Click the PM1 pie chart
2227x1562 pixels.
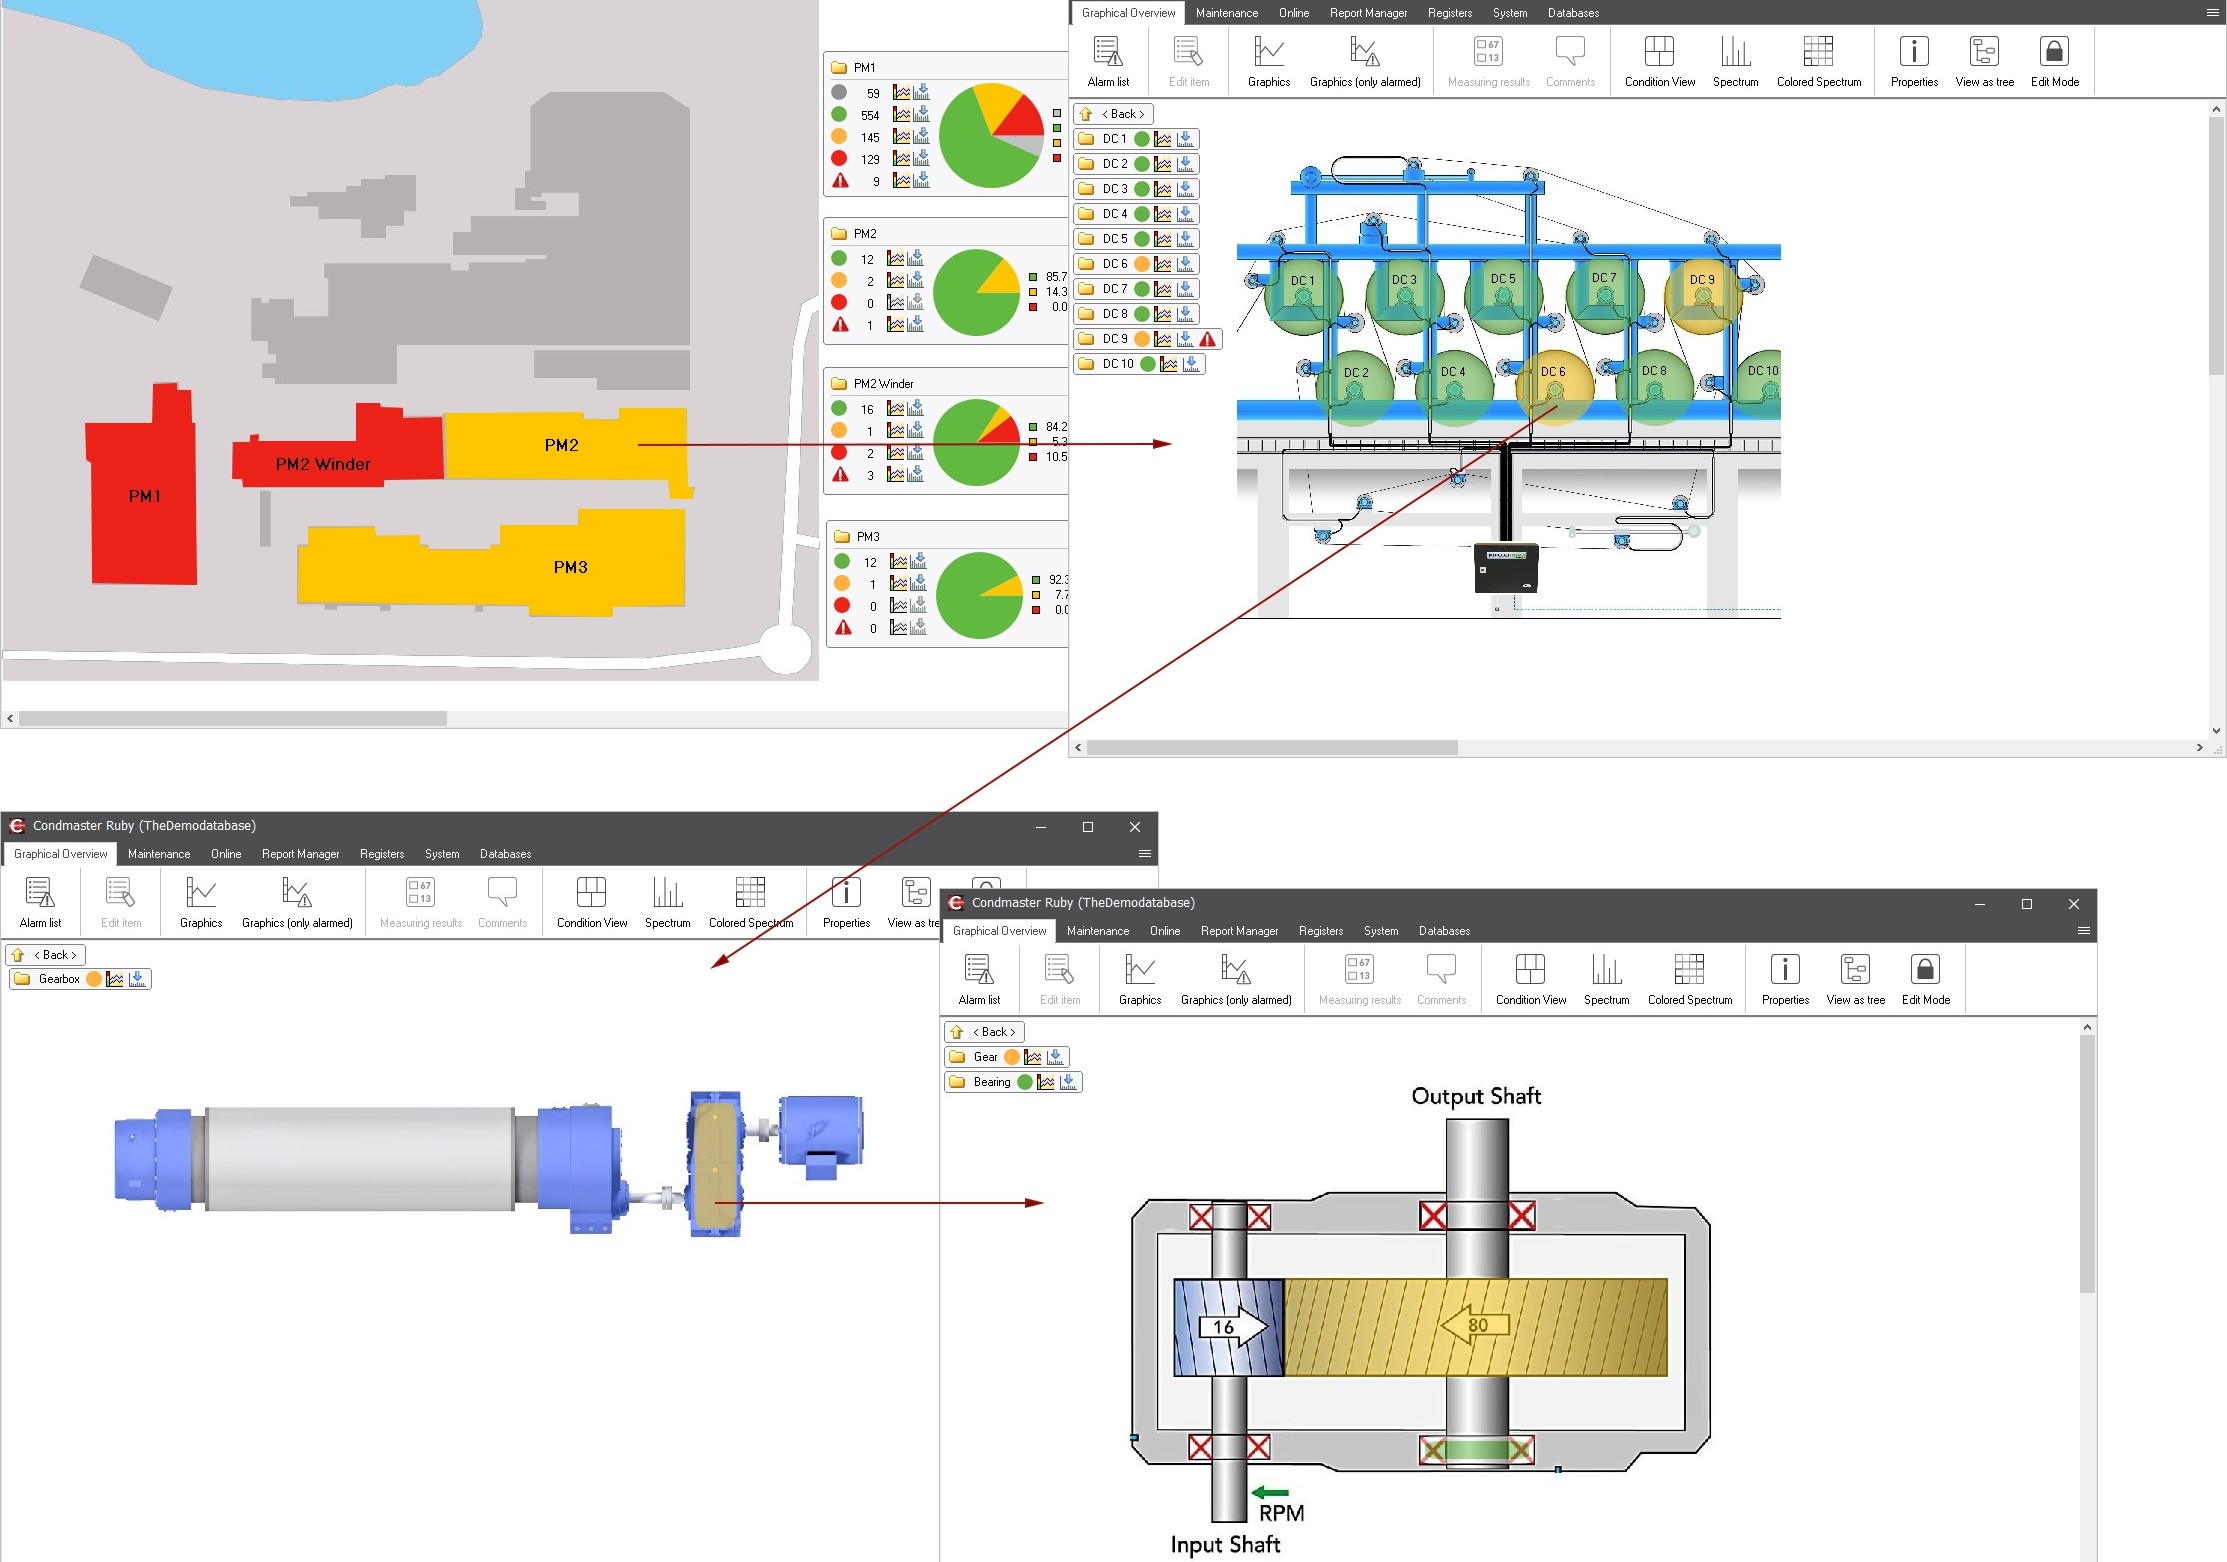click(991, 135)
